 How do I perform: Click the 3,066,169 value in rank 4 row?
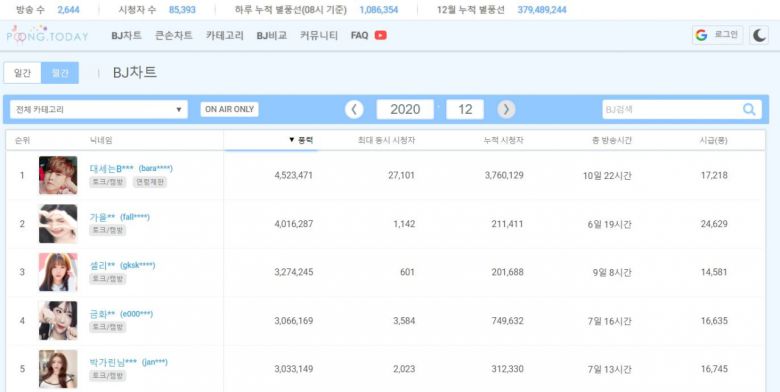point(293,321)
